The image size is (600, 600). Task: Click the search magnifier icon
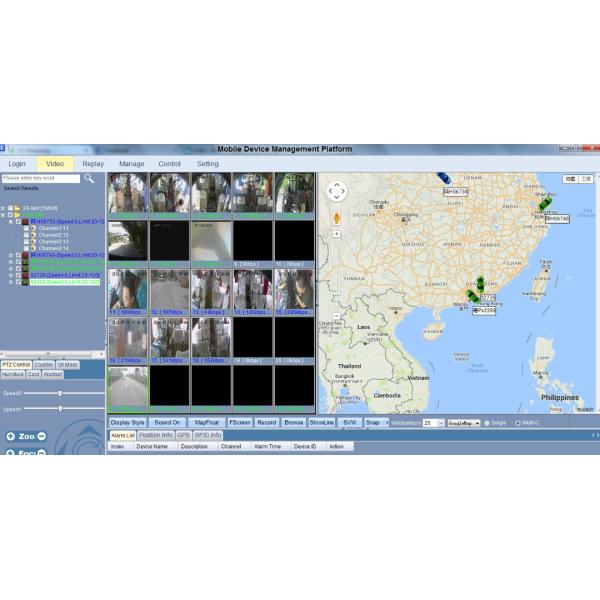[x=89, y=178]
